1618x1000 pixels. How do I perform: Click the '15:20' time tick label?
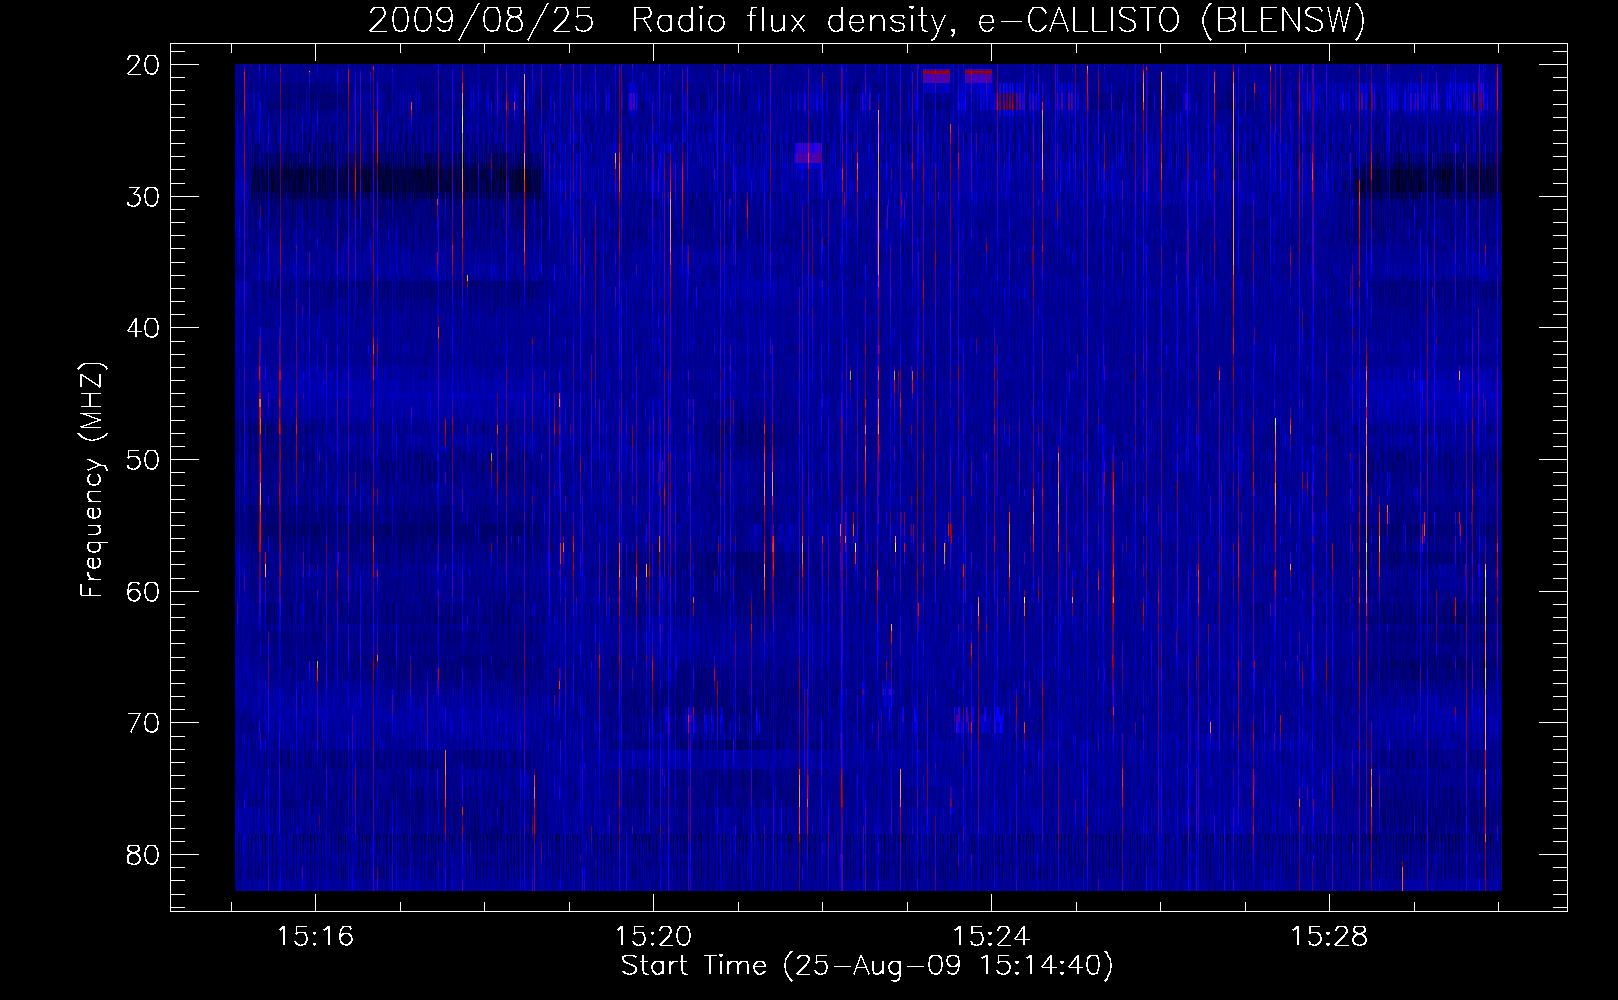click(x=653, y=937)
